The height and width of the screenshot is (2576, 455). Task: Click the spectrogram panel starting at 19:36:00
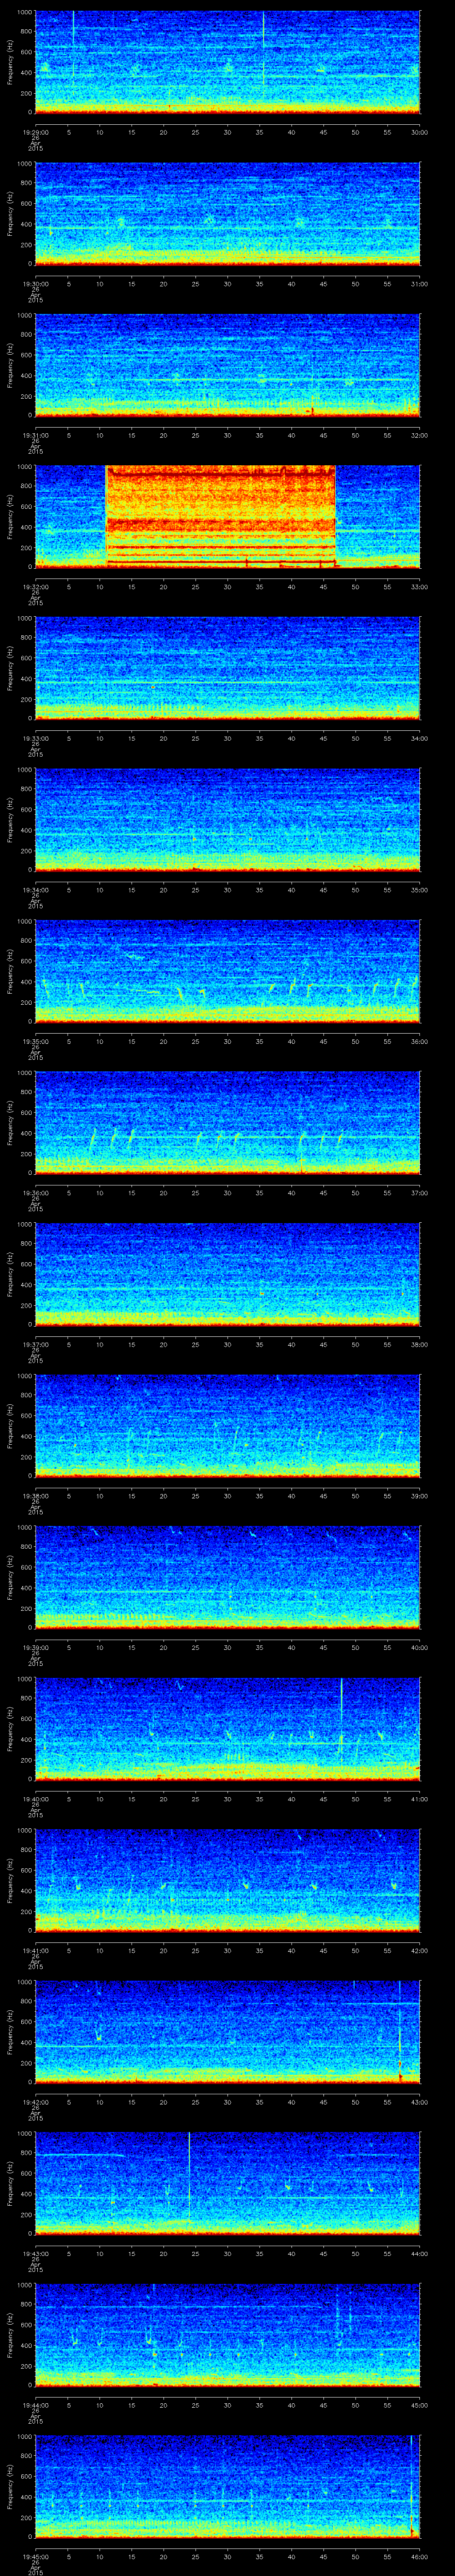coord(227,1123)
